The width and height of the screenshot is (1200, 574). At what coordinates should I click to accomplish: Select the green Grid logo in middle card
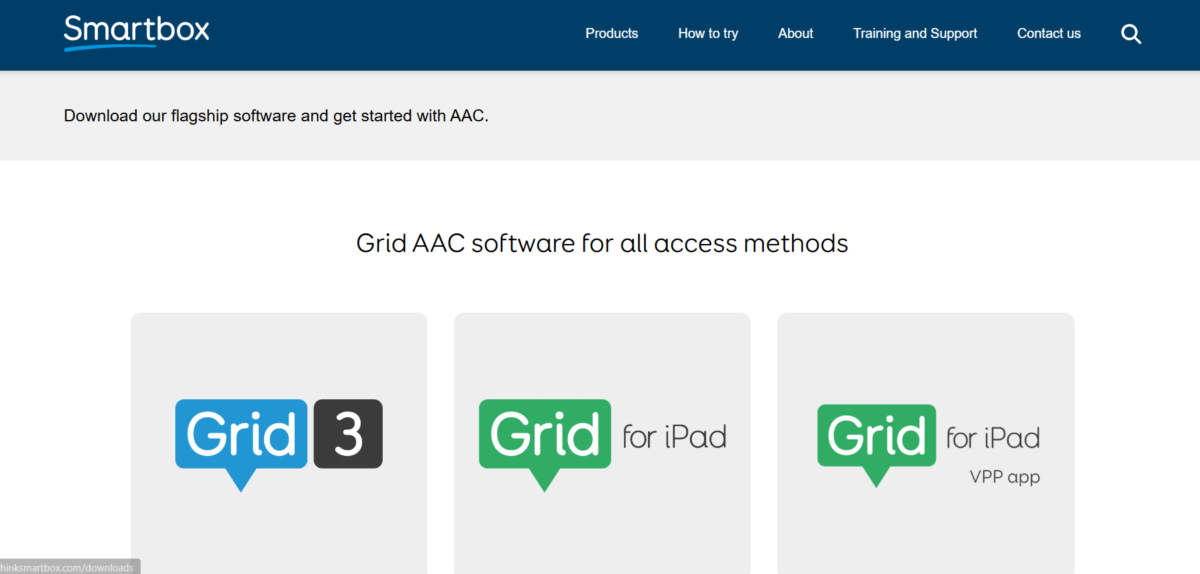point(545,444)
